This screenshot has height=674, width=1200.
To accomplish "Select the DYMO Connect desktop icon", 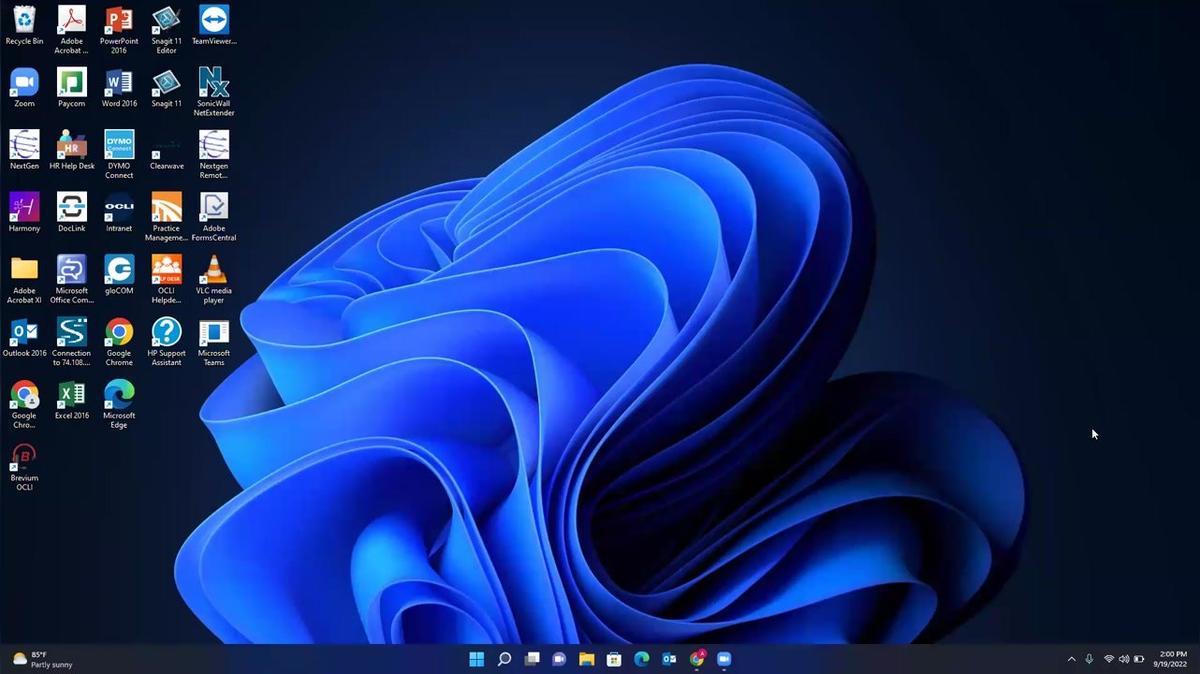I will pyautogui.click(x=119, y=145).
